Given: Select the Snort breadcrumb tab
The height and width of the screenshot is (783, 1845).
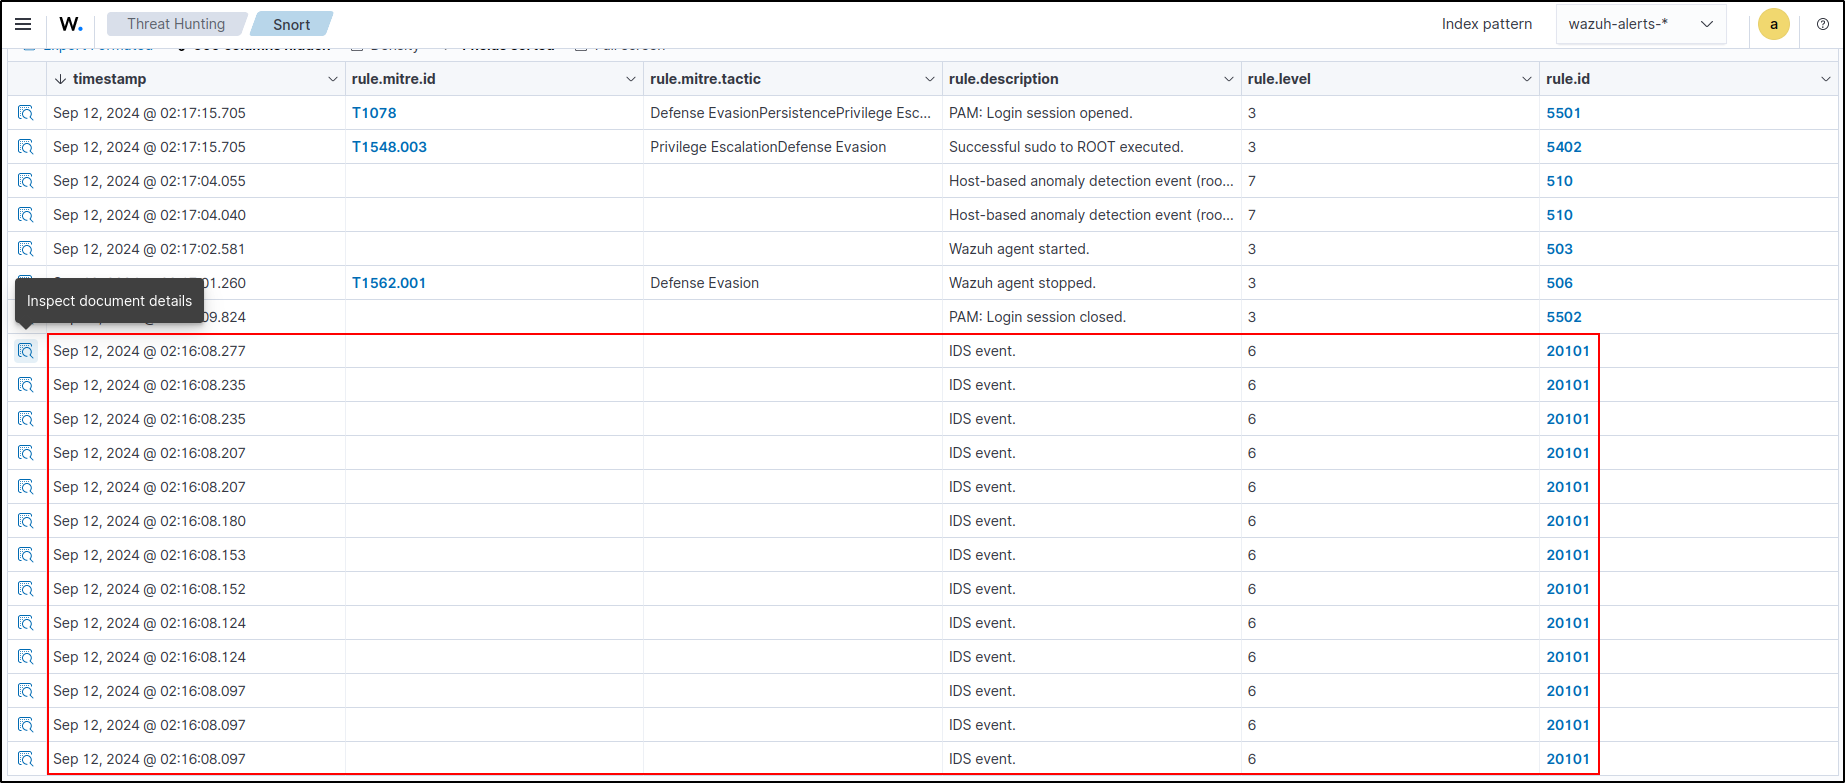Looking at the screenshot, I should pyautogui.click(x=291, y=24).
